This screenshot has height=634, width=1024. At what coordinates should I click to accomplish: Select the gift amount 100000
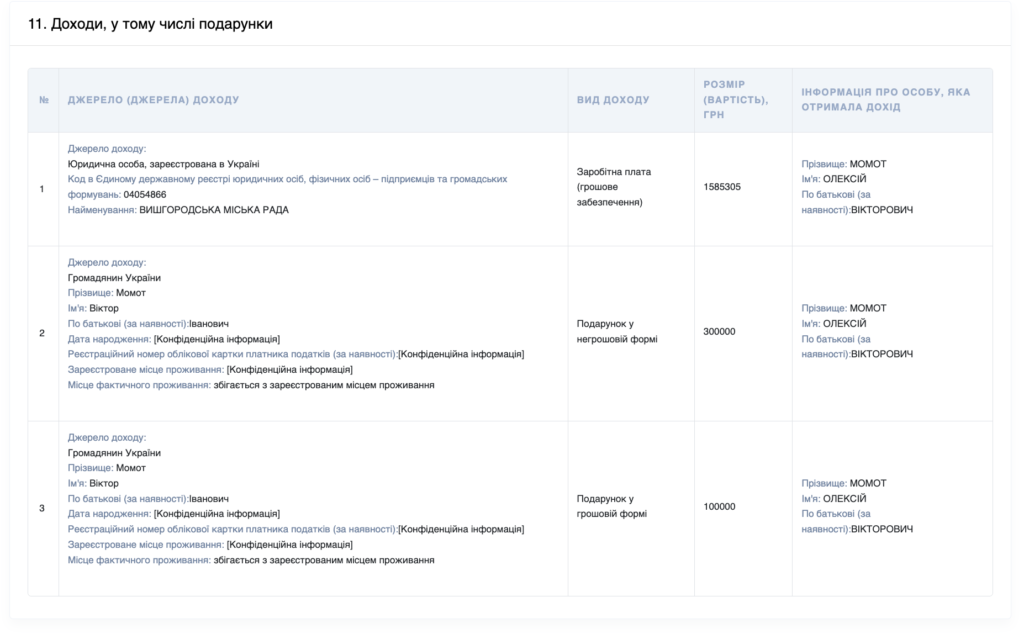coord(719,507)
